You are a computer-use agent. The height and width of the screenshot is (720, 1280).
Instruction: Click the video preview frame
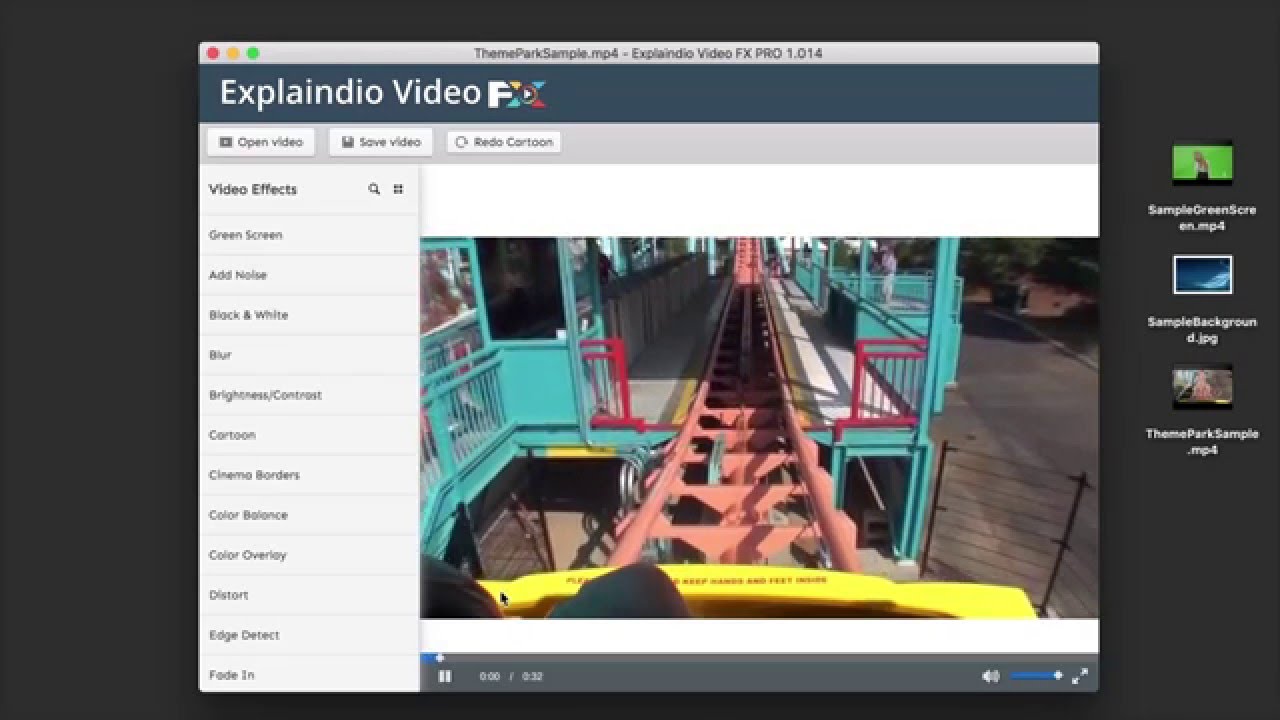(759, 427)
